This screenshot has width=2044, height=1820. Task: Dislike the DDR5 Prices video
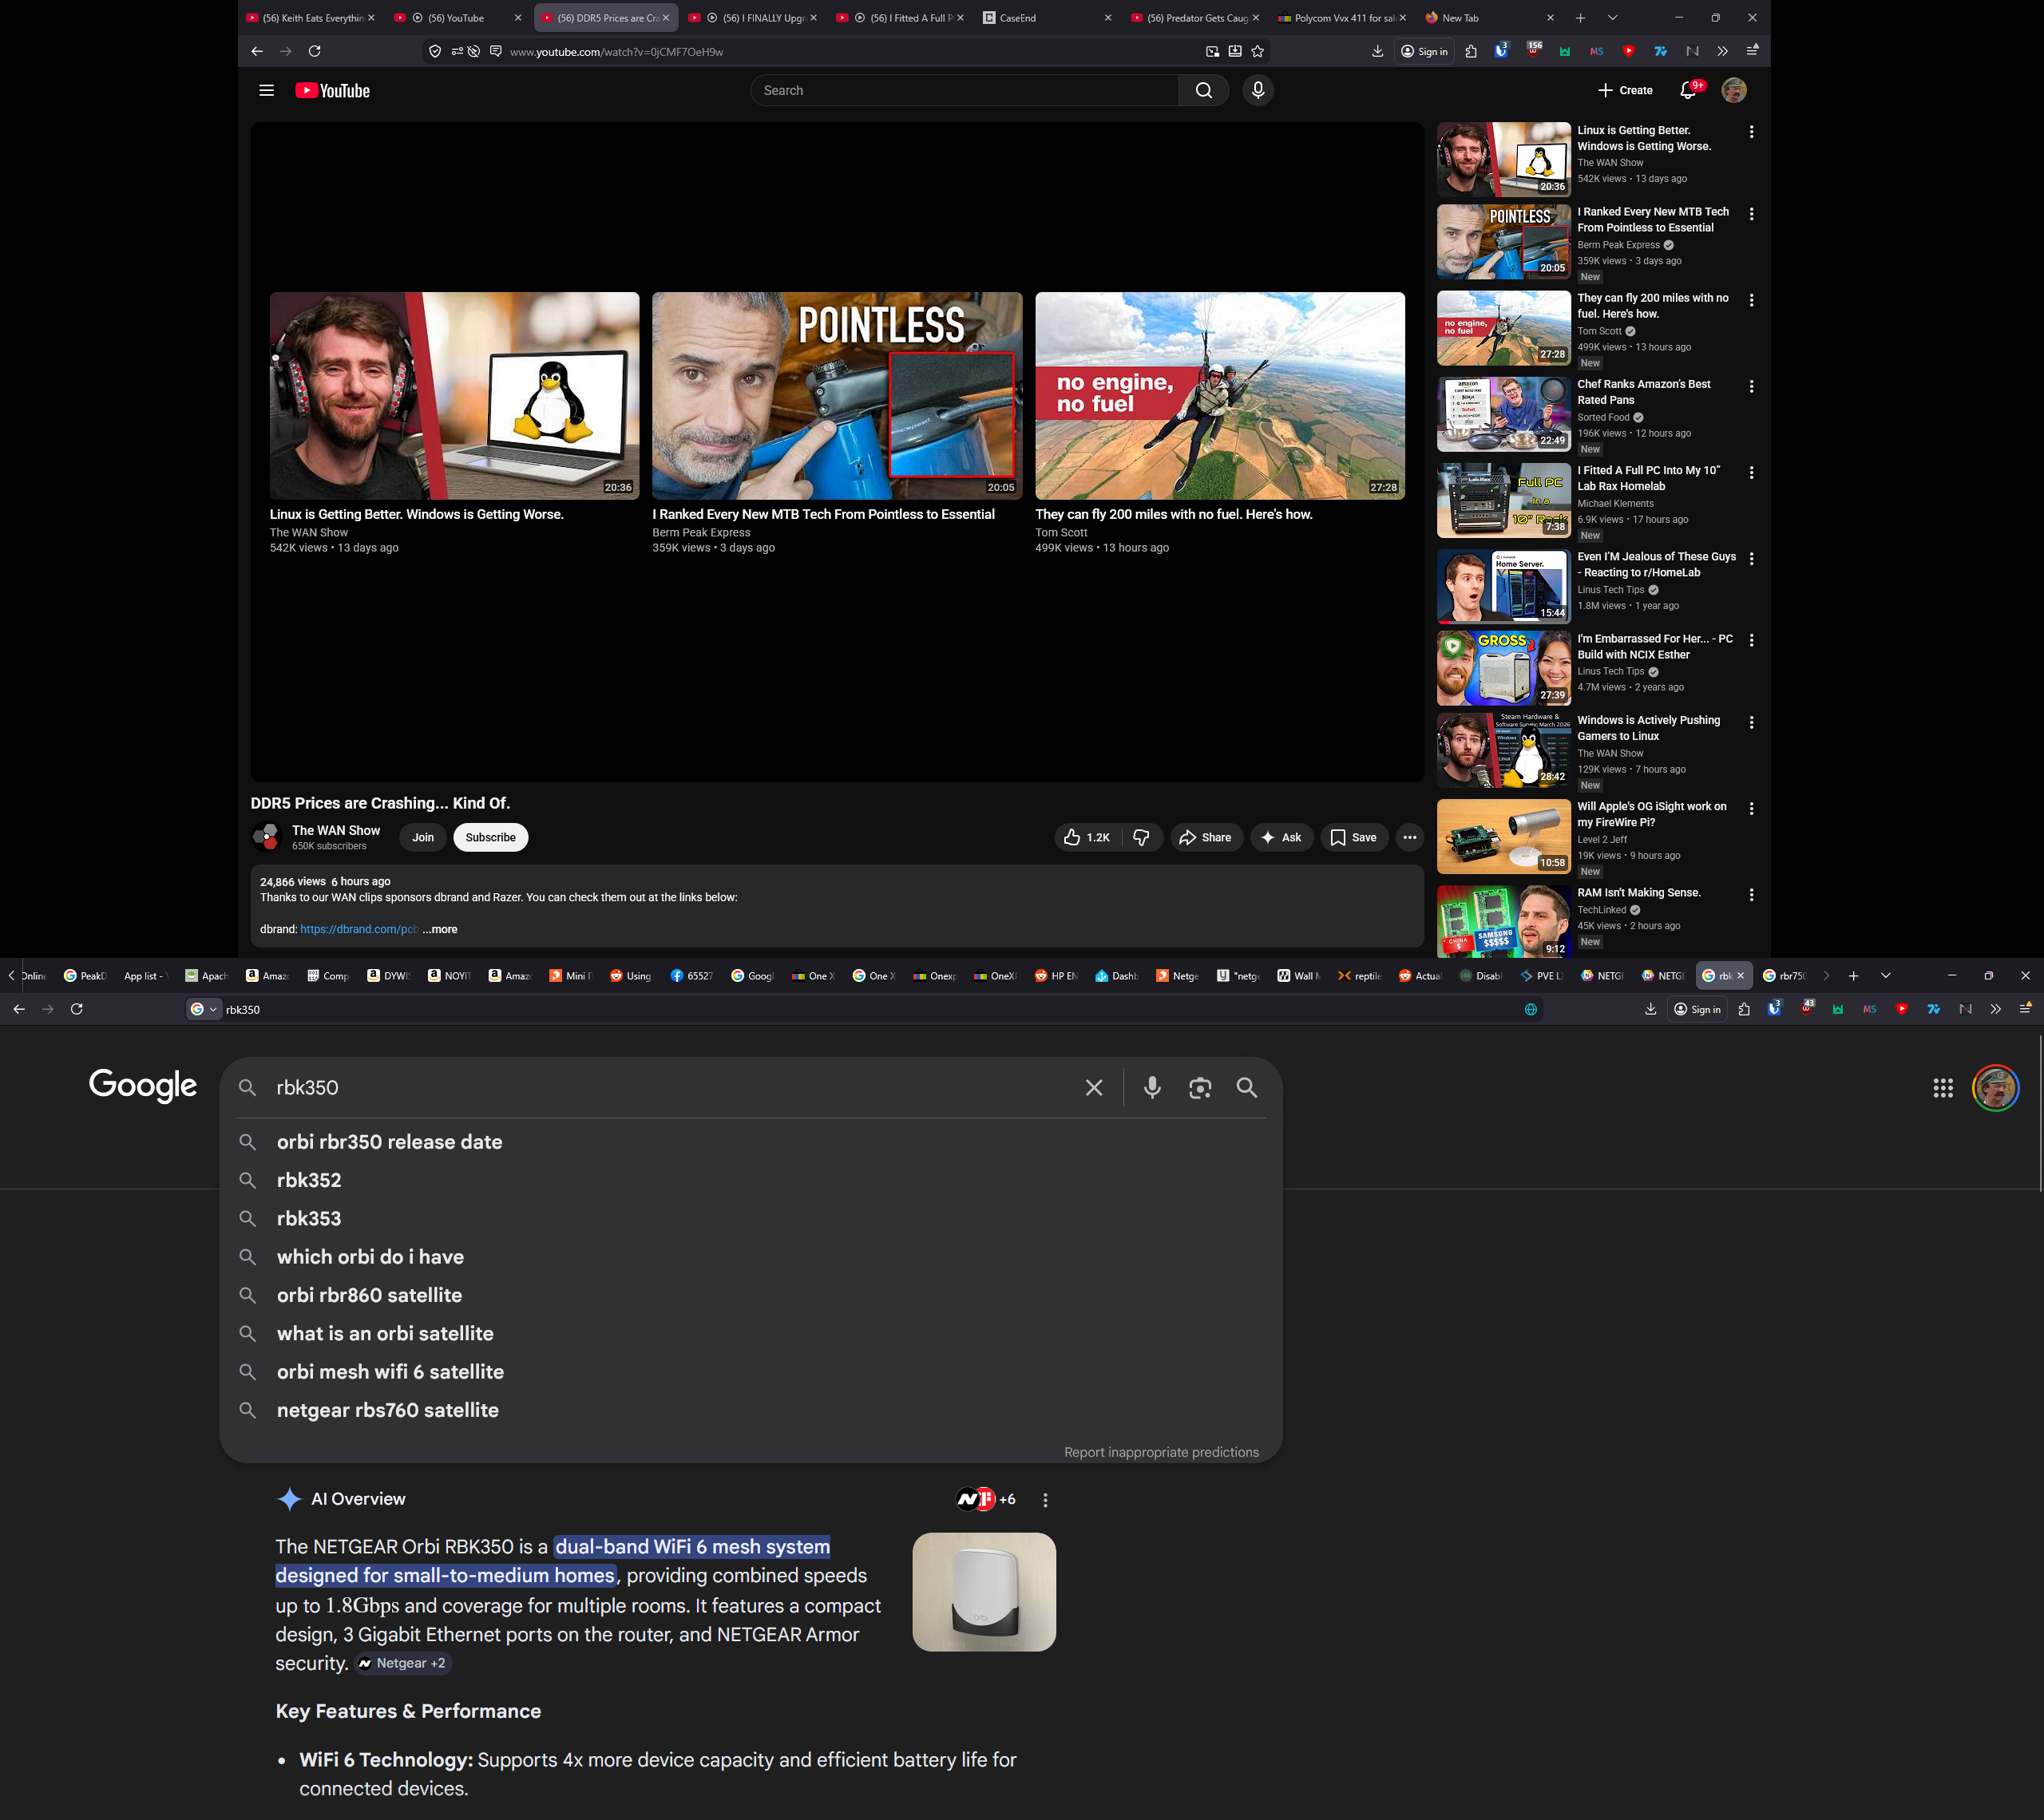[1142, 838]
